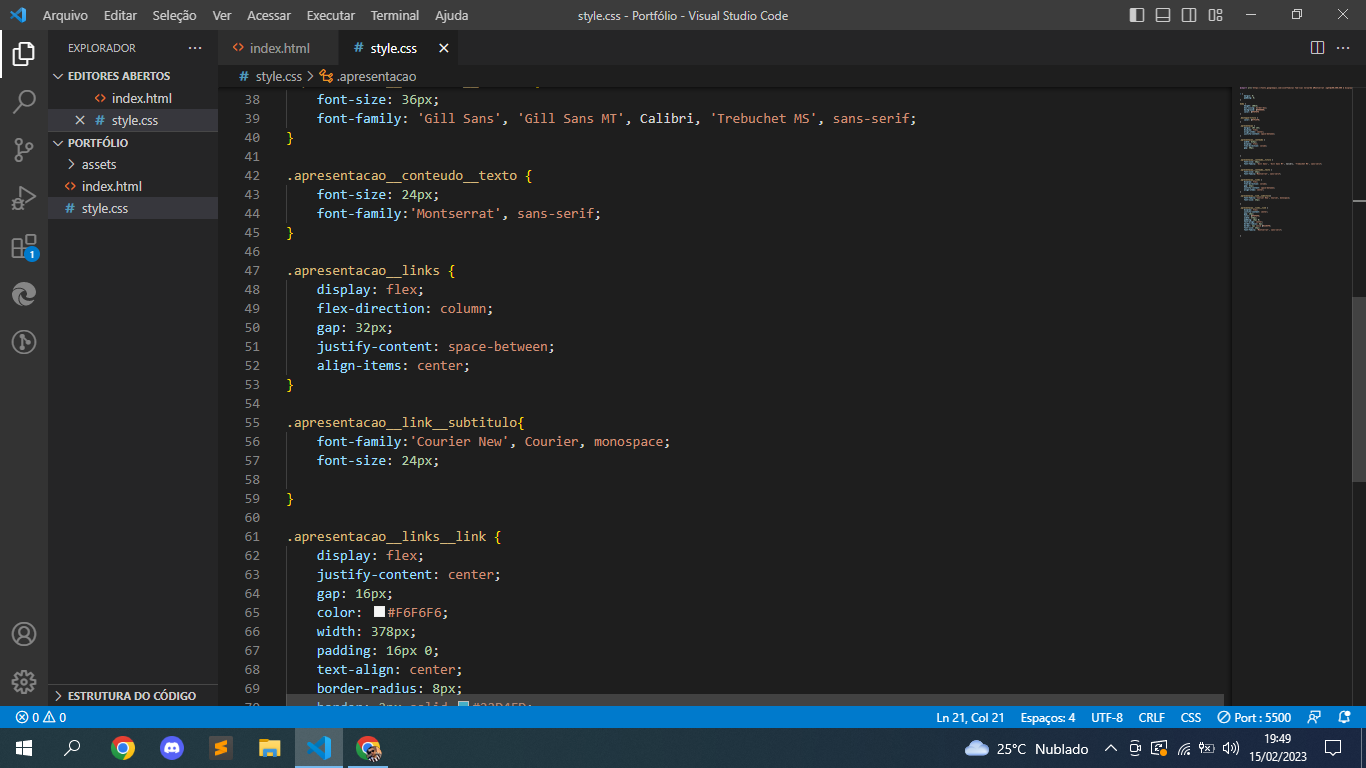Toggle Panel layout button in title bar
Screen dimensions: 1366x768
(1163, 15)
